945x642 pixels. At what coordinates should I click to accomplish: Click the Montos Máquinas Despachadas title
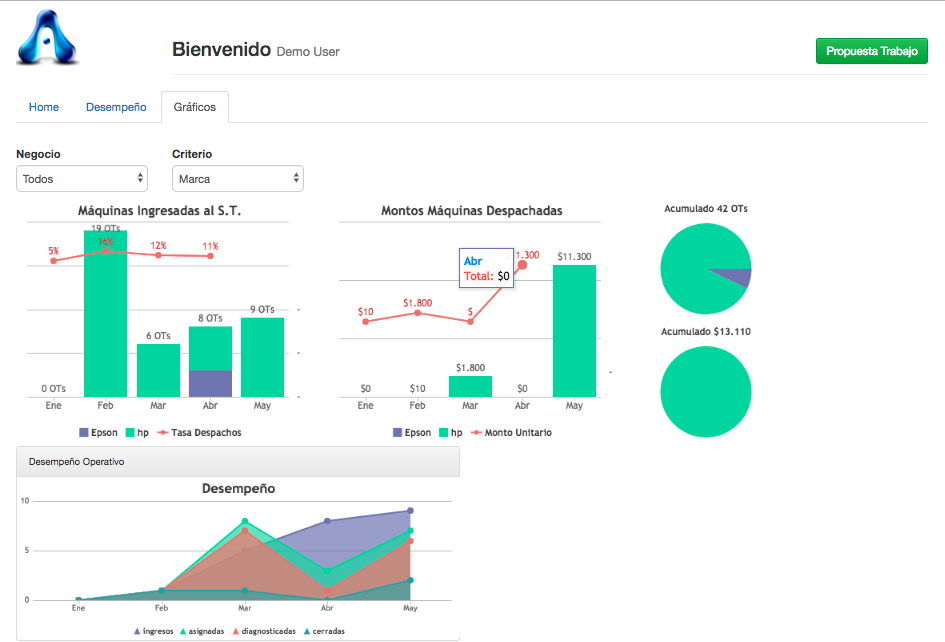471,210
